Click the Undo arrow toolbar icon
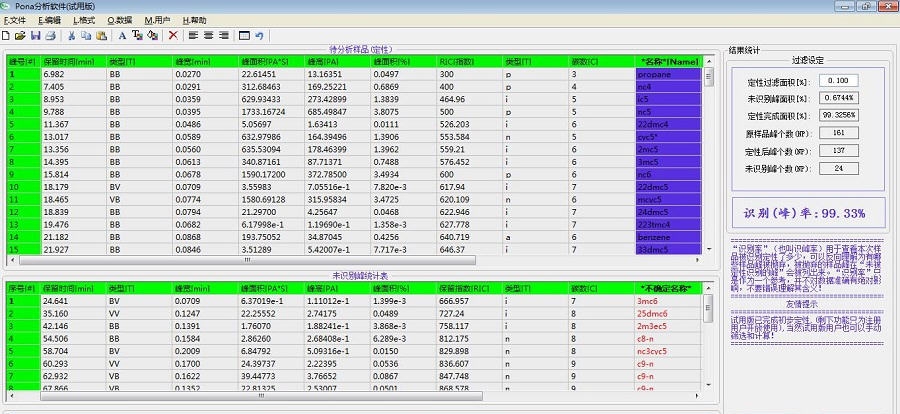The image size is (900, 414). tap(260, 35)
